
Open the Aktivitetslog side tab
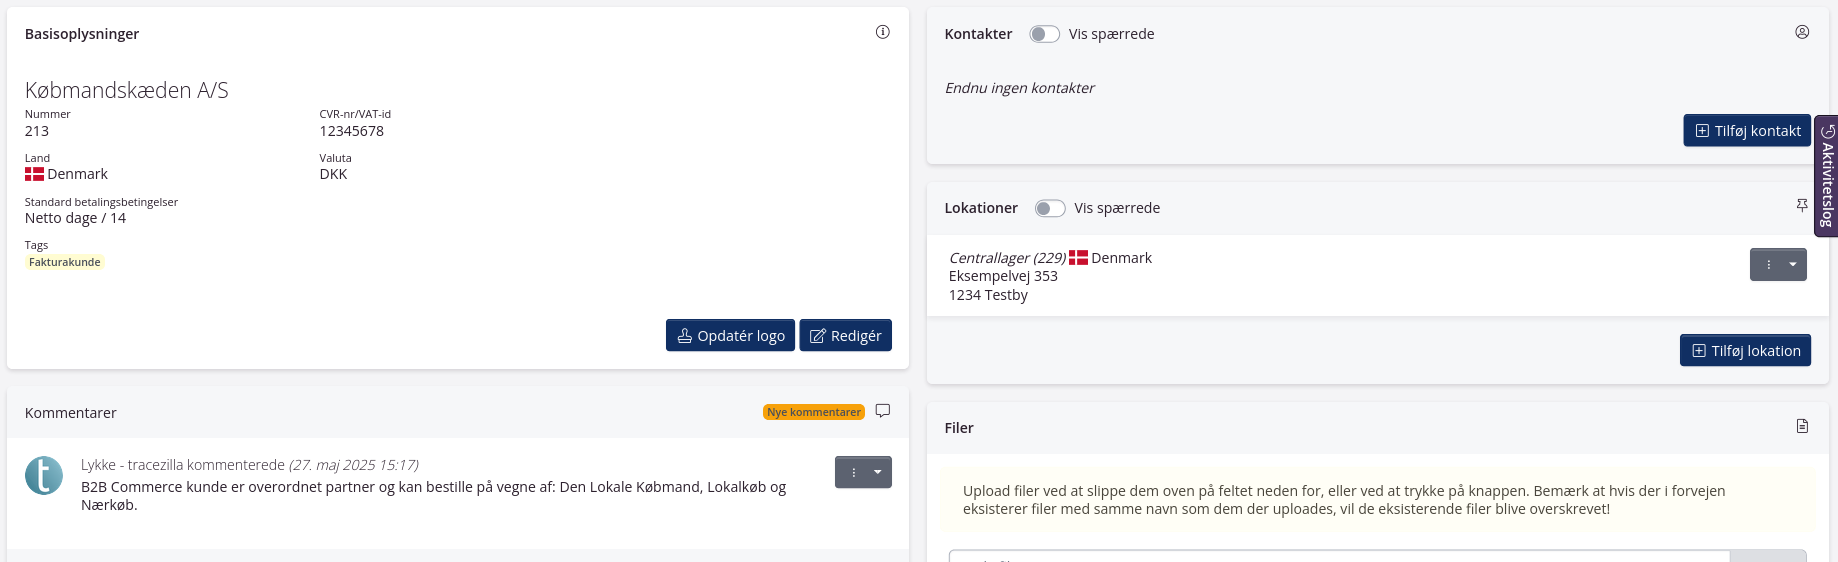pos(1827,176)
